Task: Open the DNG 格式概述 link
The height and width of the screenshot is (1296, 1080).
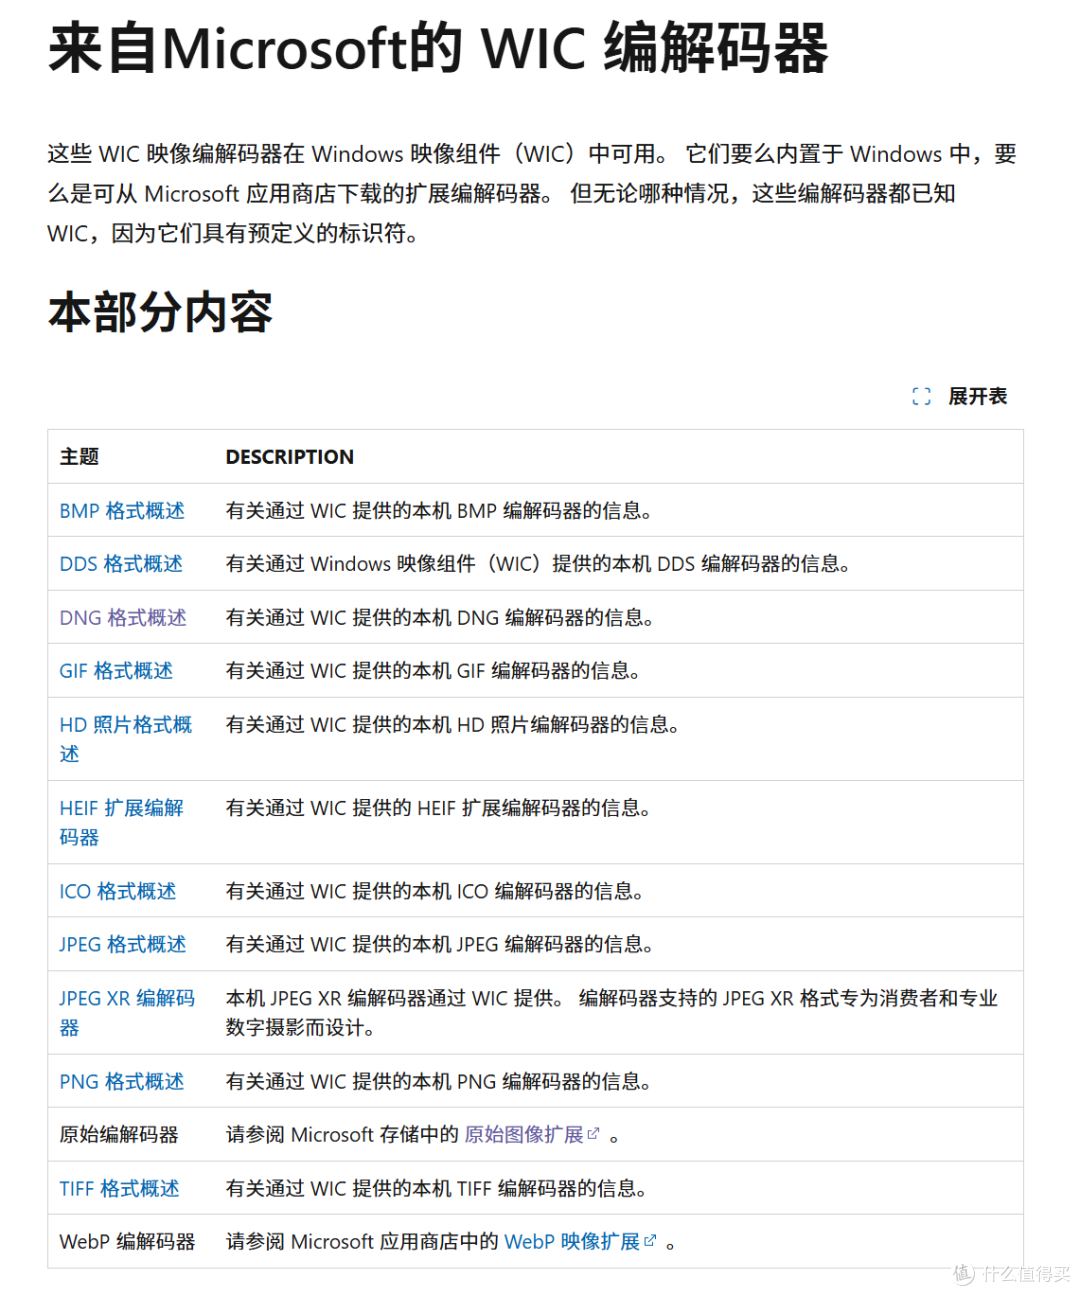Action: click(123, 618)
